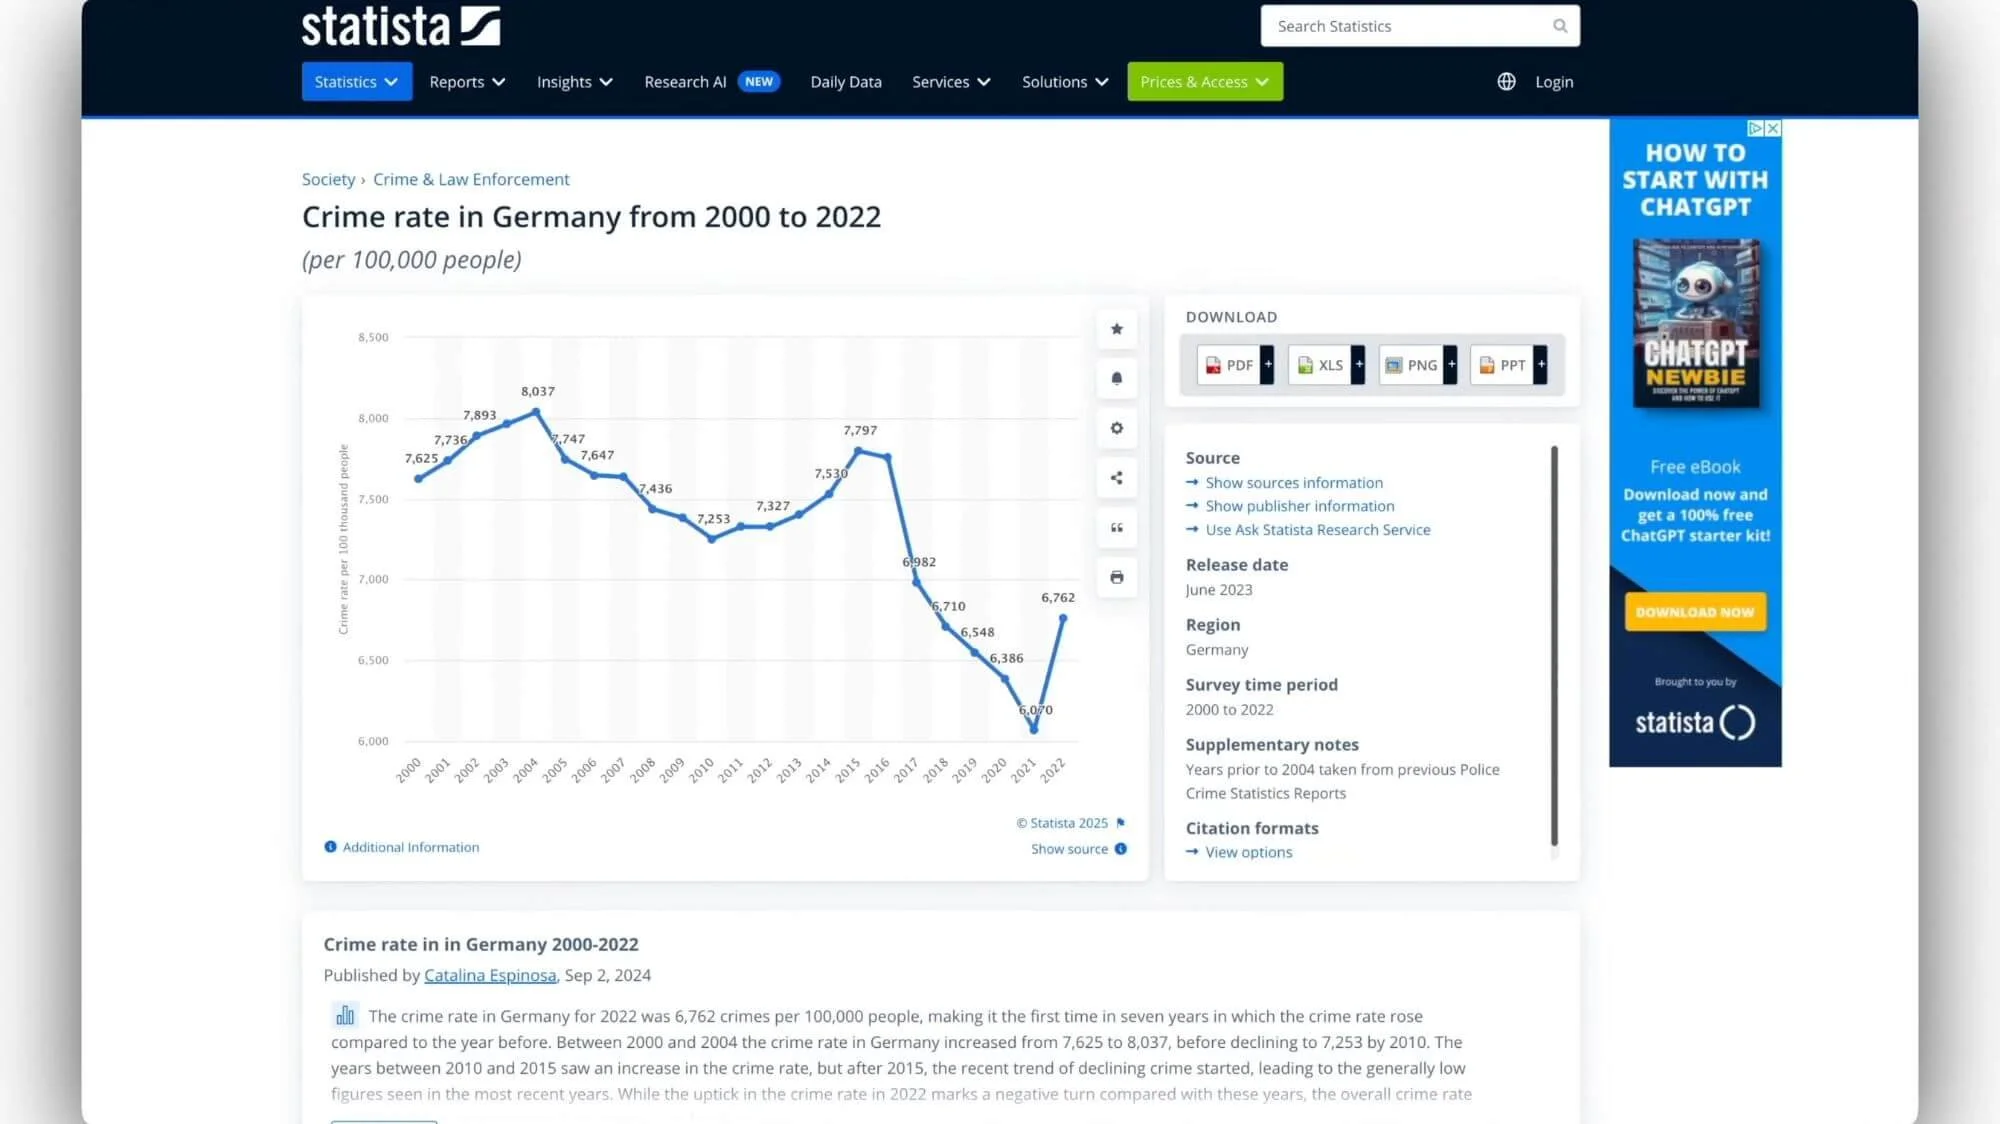The width and height of the screenshot is (2000, 1124).
Task: Click the globe language icon
Action: pyautogui.click(x=1506, y=82)
